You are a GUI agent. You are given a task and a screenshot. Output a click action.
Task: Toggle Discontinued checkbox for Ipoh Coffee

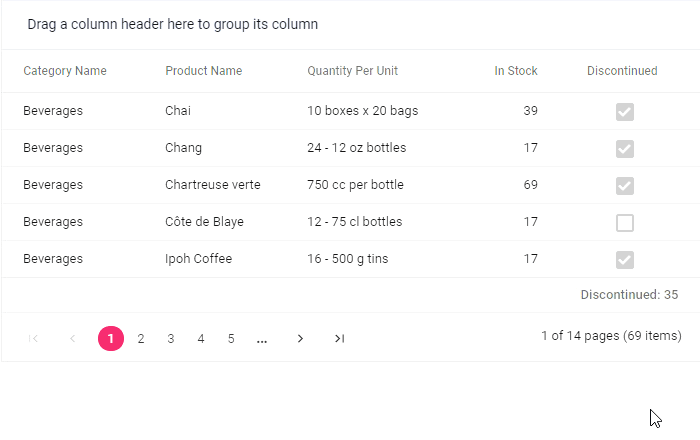625,259
